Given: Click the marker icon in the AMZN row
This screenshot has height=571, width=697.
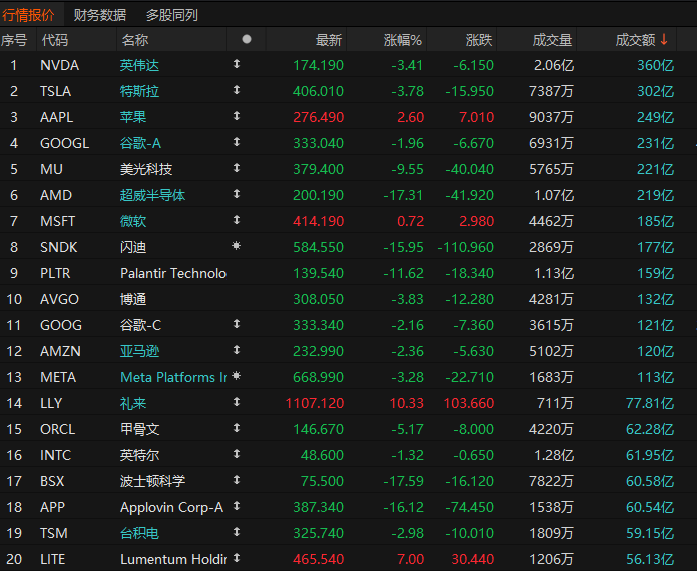Looking at the screenshot, I should [237, 350].
